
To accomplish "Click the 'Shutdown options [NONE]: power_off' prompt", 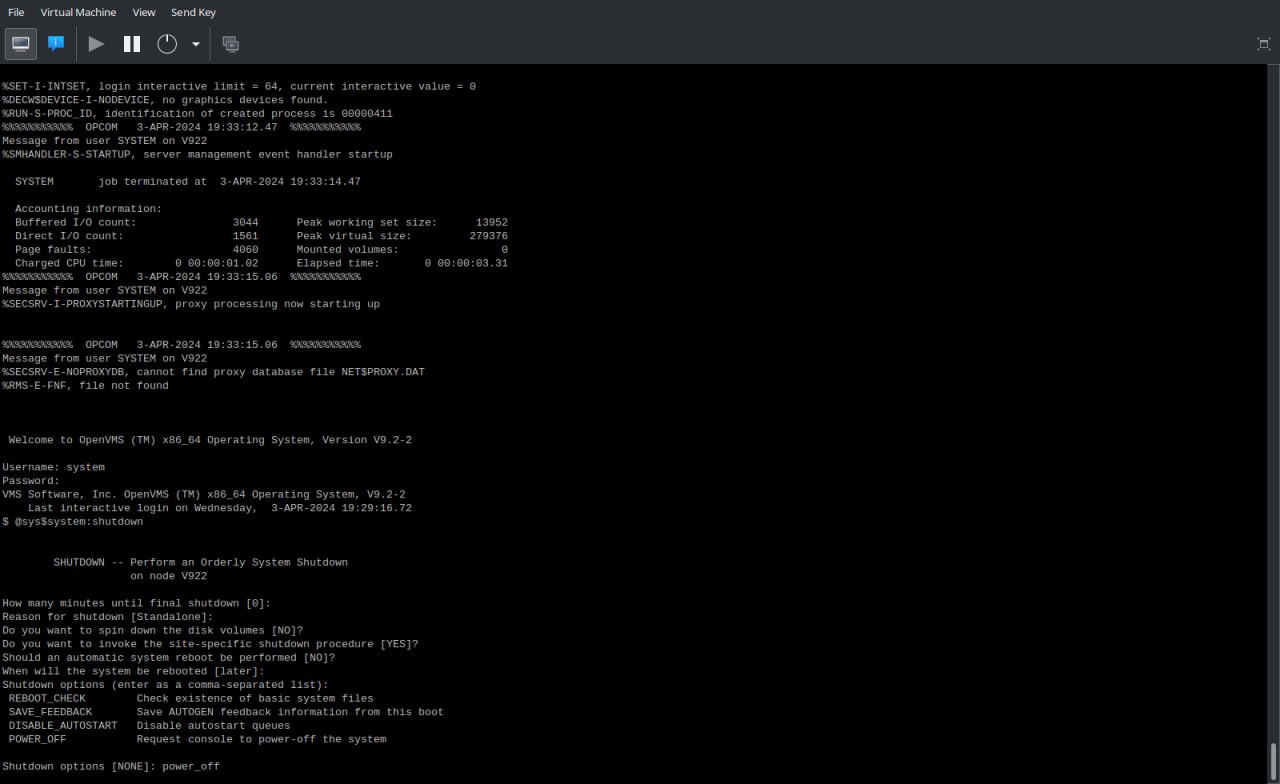I will coord(111,767).
